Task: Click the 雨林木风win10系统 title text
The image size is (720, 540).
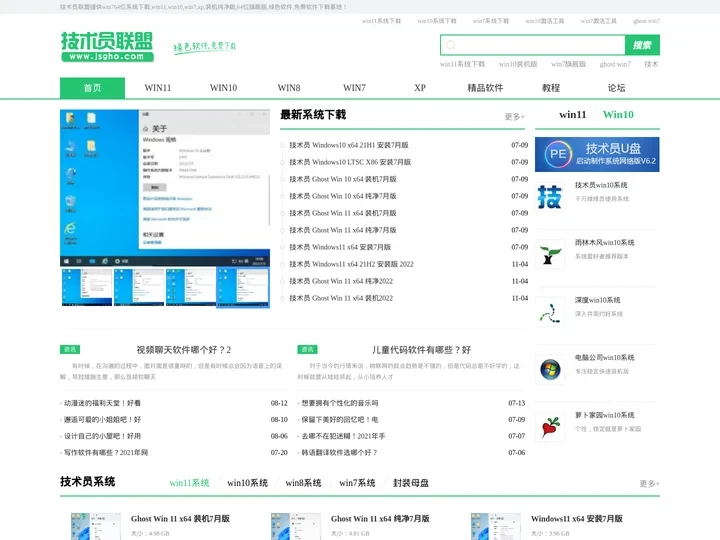Action: tap(604, 242)
